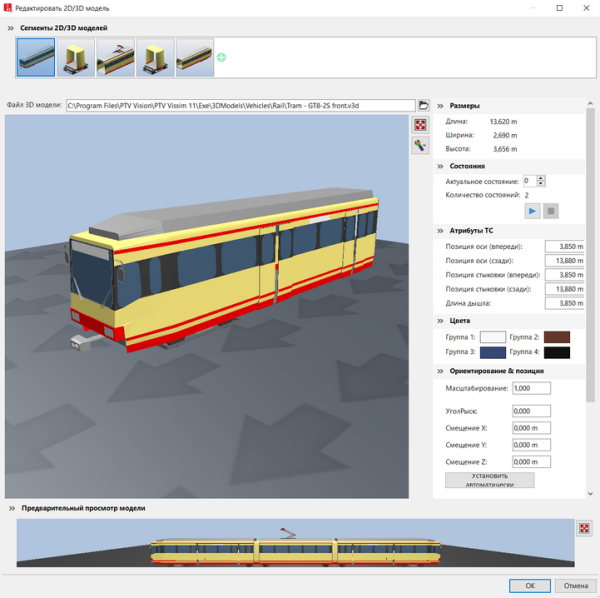Image resolution: width=600 pixels, height=598 pixels.
Task: Increase Актуальное состояние with the up arrow
Action: tap(541, 178)
